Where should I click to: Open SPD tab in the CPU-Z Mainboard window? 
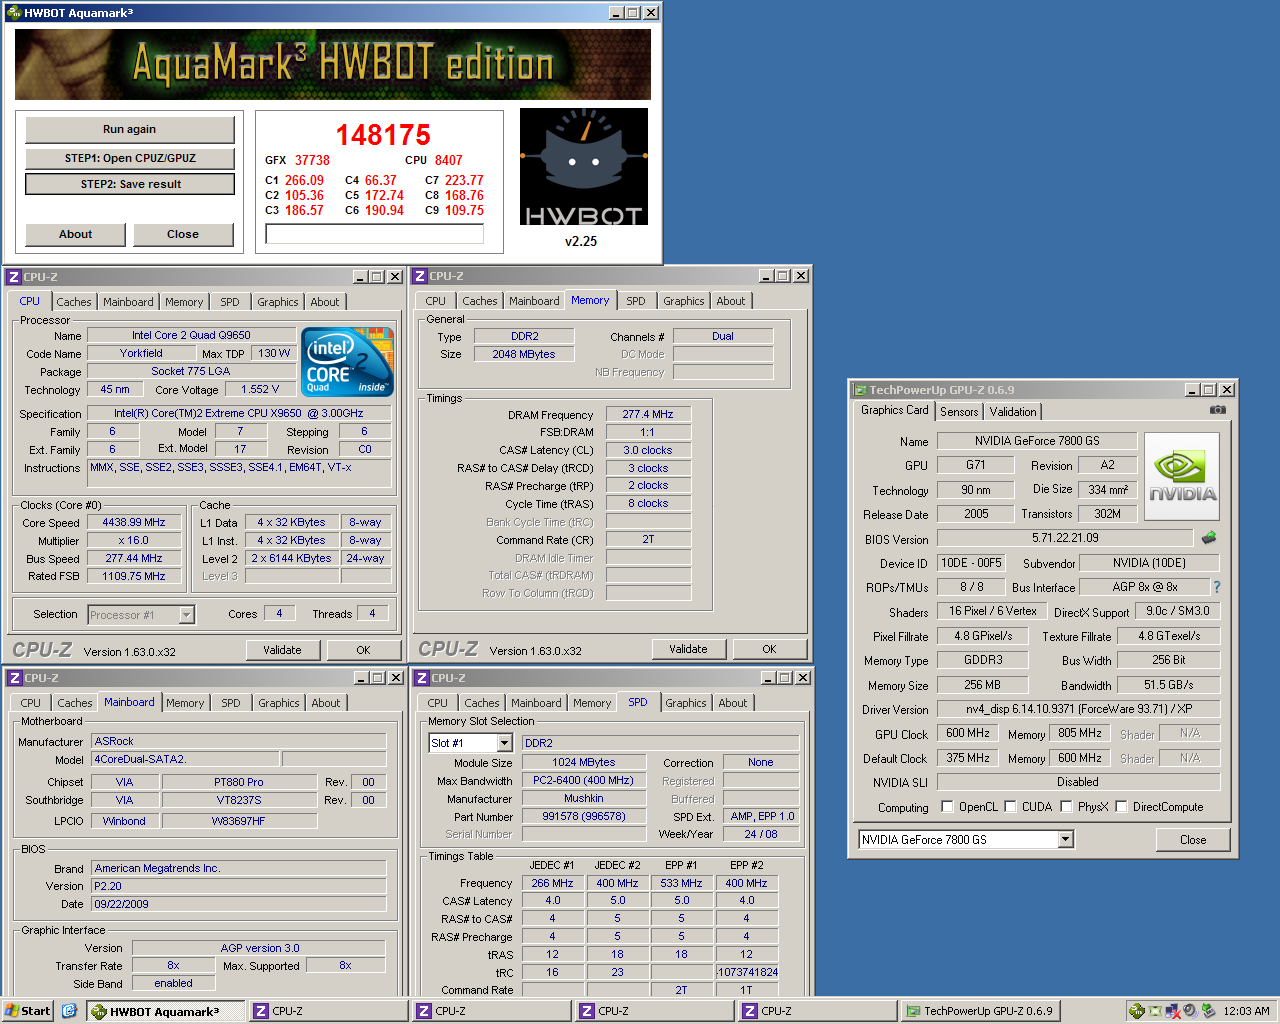click(x=231, y=703)
